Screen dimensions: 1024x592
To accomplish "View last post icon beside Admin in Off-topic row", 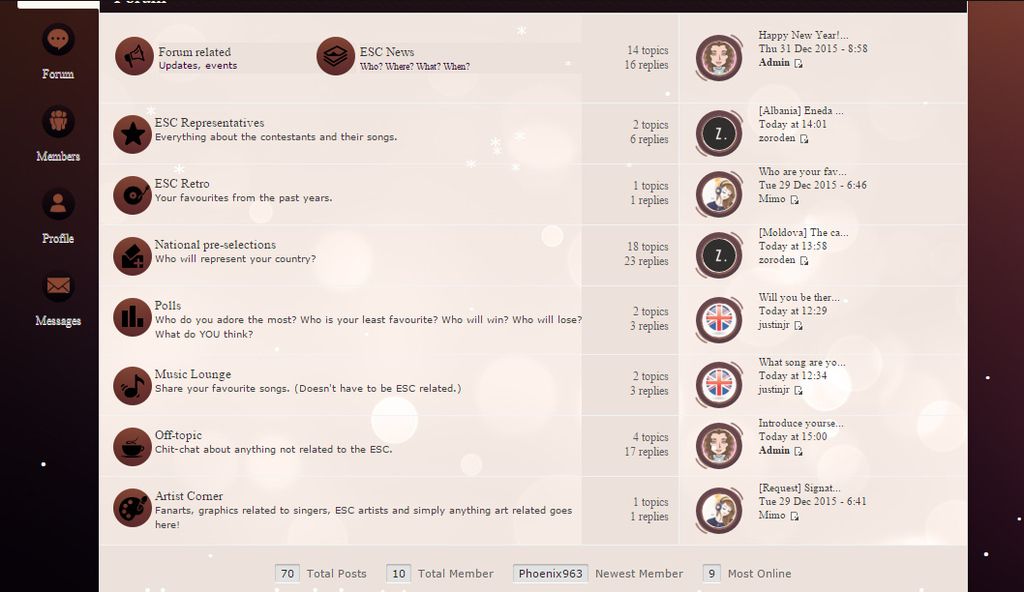I will [x=798, y=452].
